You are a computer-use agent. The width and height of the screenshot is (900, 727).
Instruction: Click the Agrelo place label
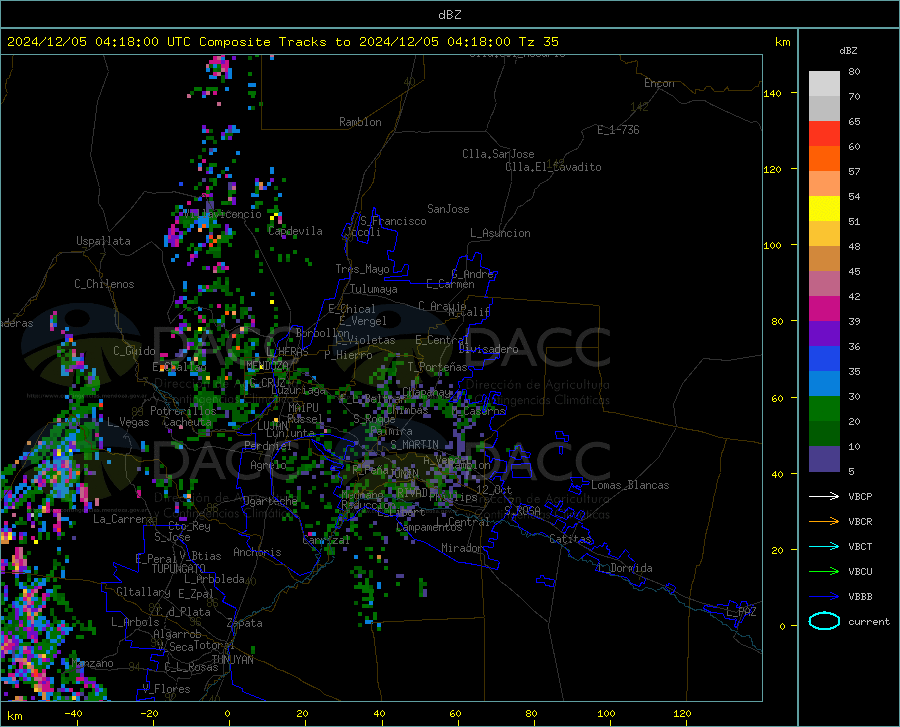coord(268,465)
